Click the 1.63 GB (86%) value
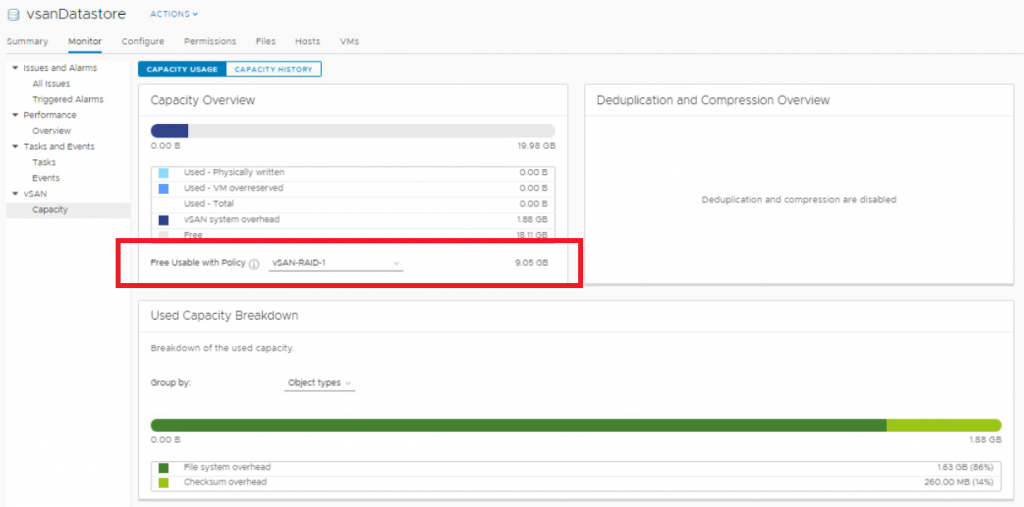Image resolution: width=1024 pixels, height=507 pixels. click(x=965, y=467)
